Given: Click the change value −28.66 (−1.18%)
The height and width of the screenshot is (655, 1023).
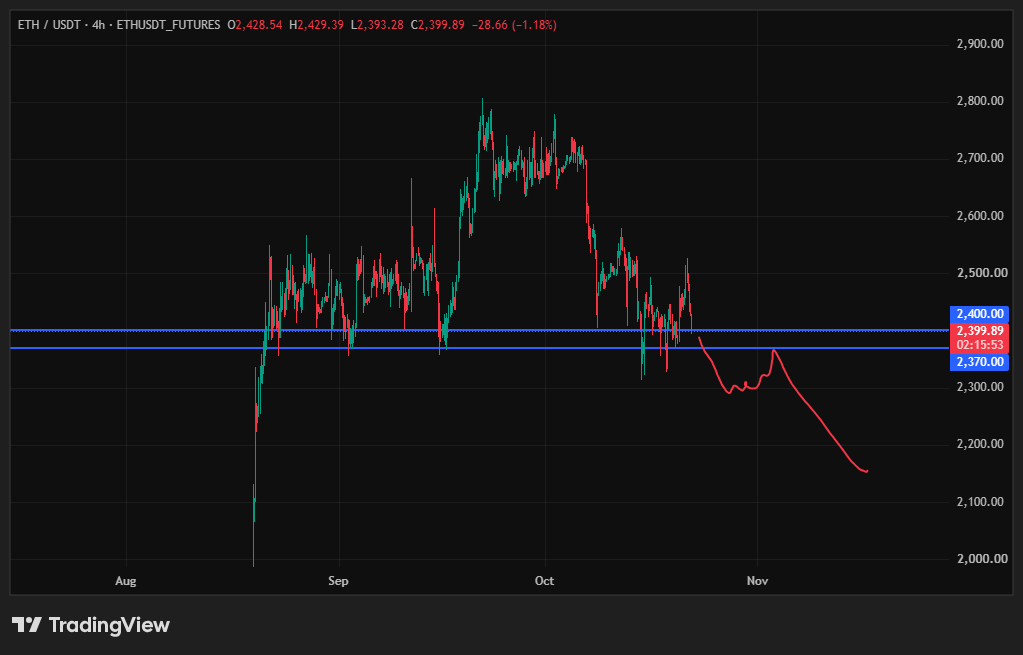Looking at the screenshot, I should coord(513,25).
